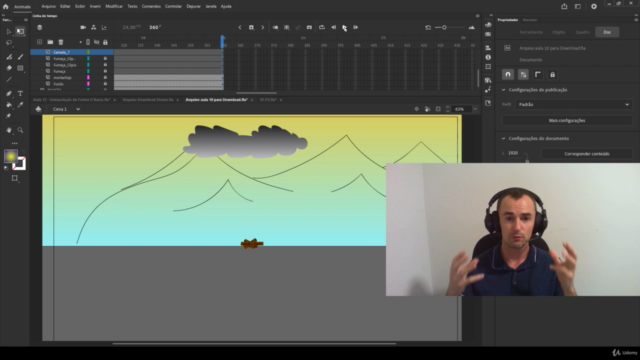The image size is (640, 360).
Task: Collapse Configurações do documento section
Action: click(x=504, y=138)
